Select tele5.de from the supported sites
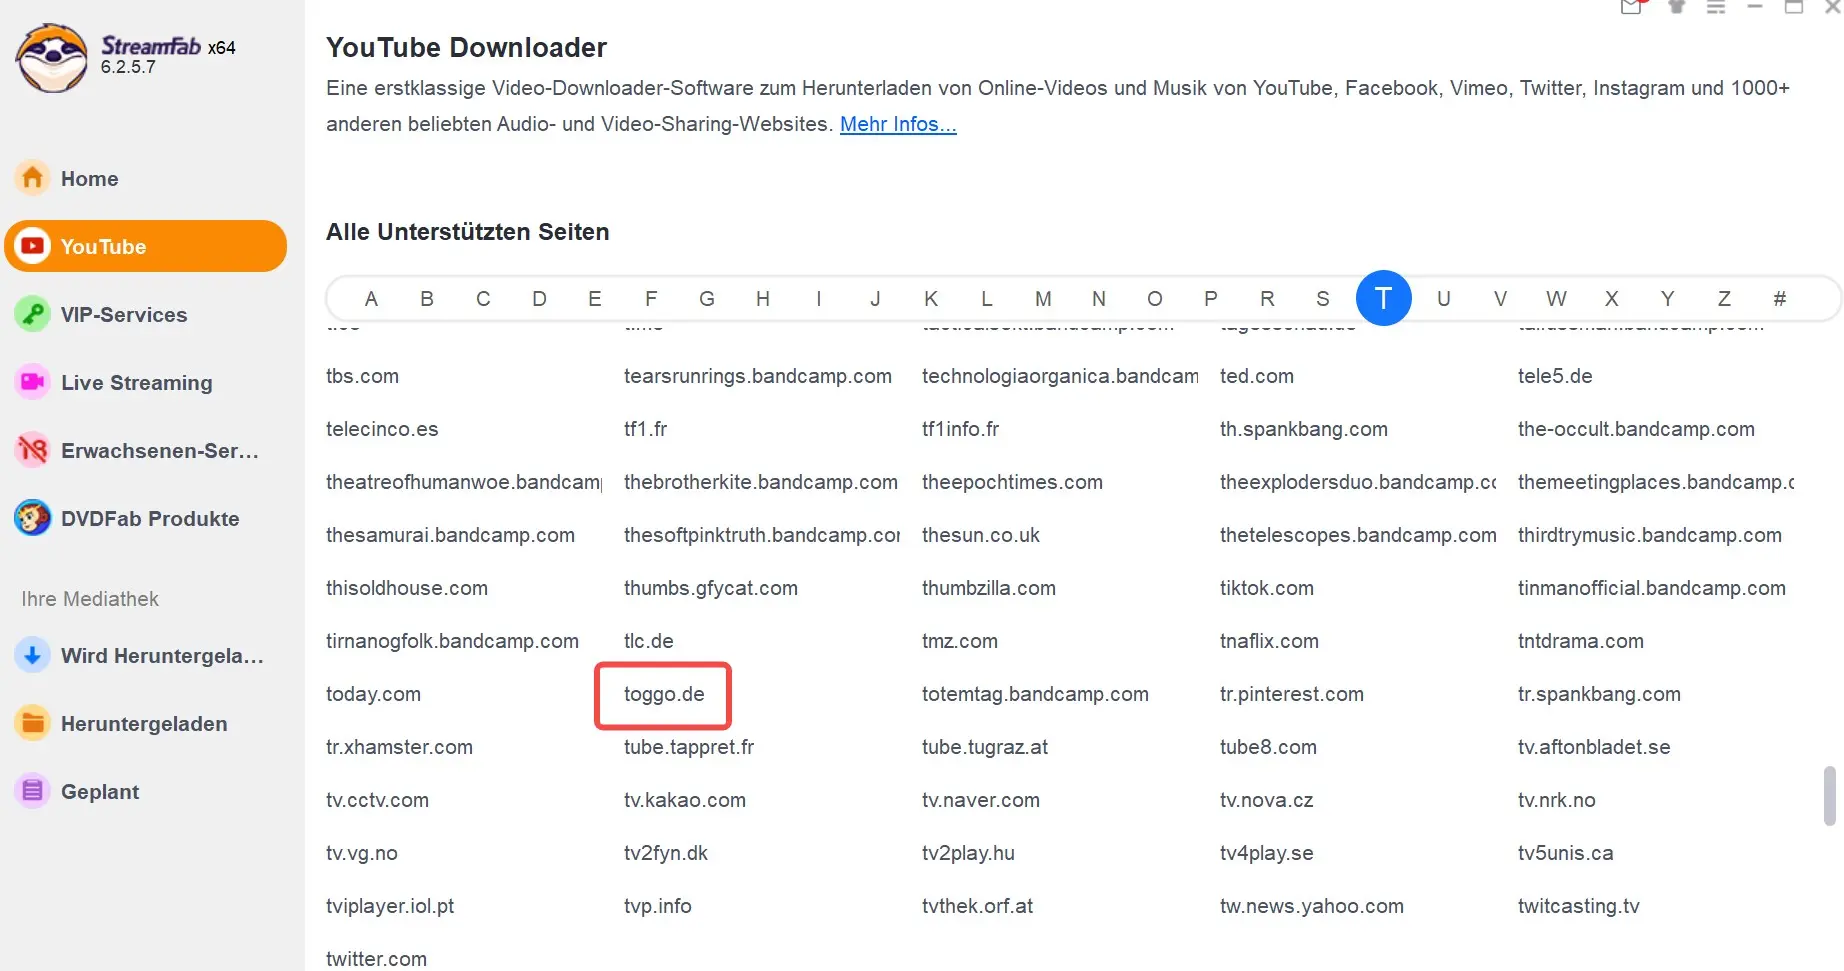Image resolution: width=1844 pixels, height=971 pixels. pyautogui.click(x=1555, y=376)
